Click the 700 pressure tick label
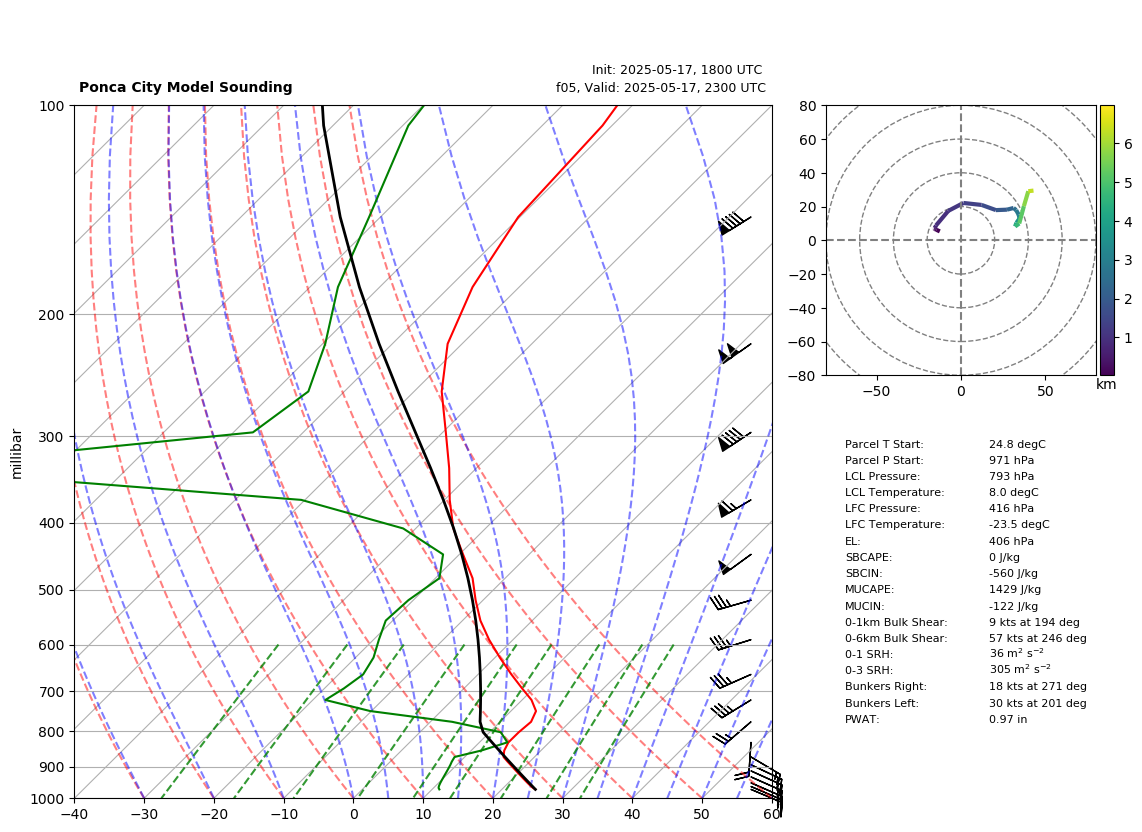Viewport: 1142px width, 832px height. [x=52, y=691]
